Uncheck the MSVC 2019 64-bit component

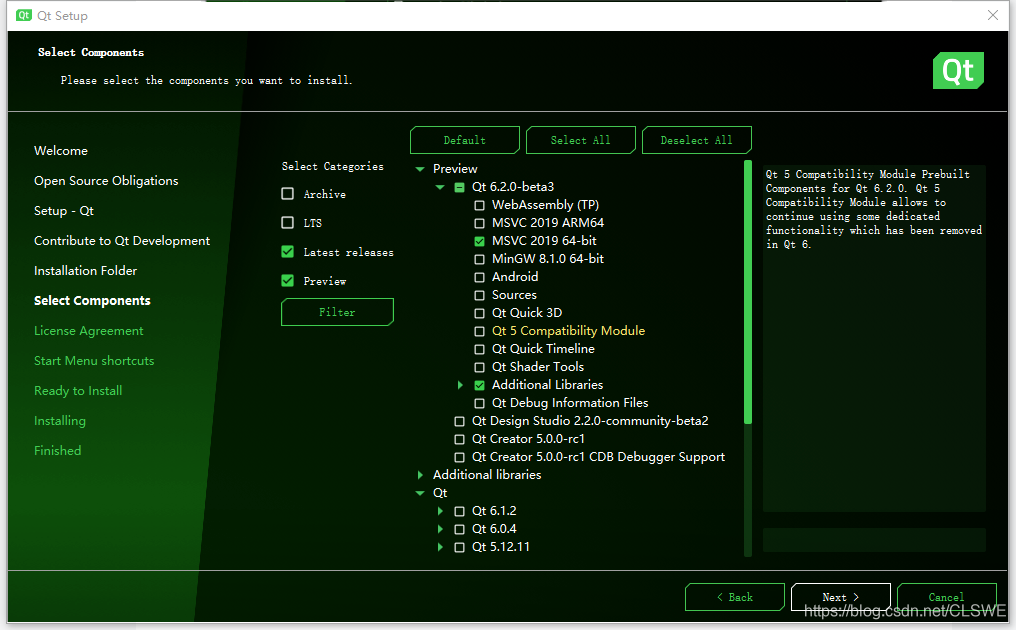(479, 242)
